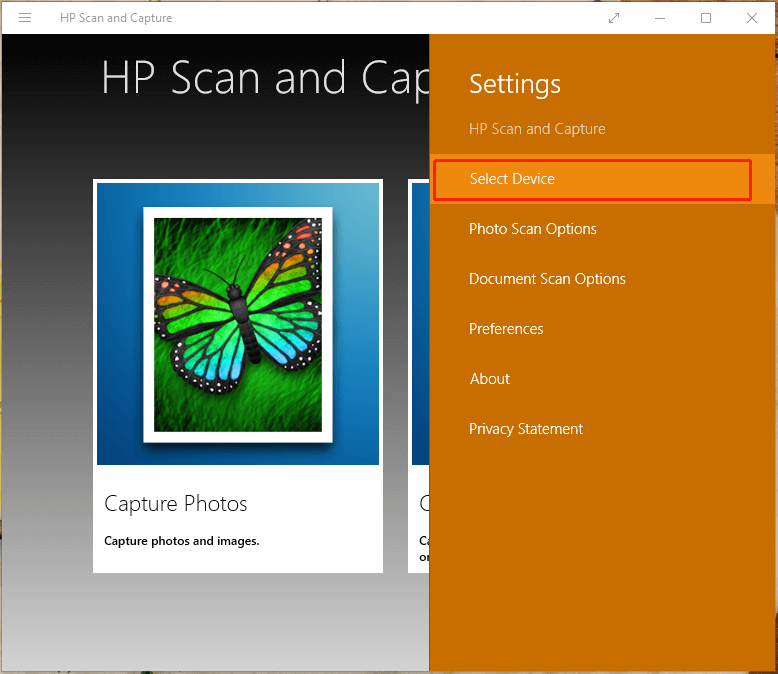Click 'Capture photos and images.' description
Viewport: 778px width, 674px height.
pyautogui.click(x=182, y=541)
